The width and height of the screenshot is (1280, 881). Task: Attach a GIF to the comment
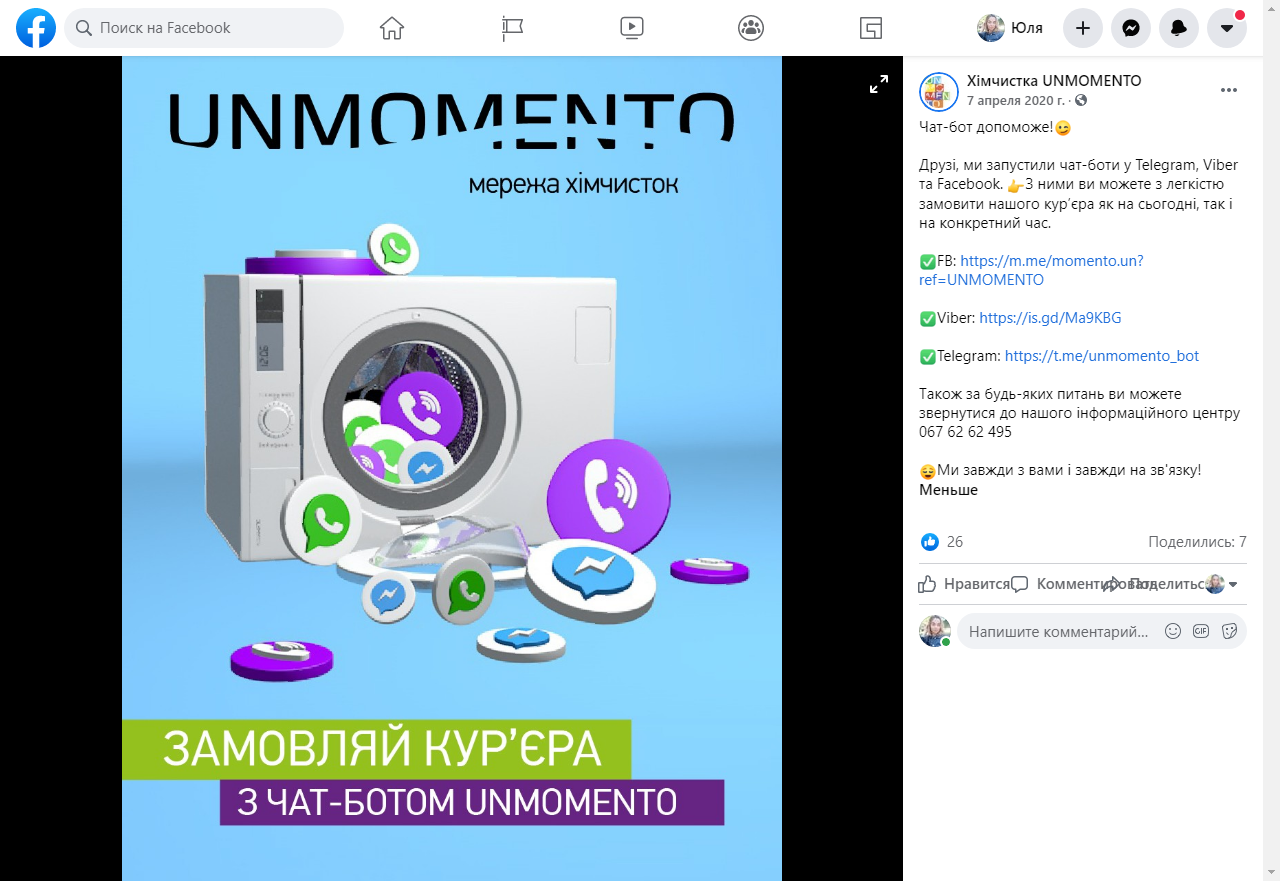[x=1201, y=632]
